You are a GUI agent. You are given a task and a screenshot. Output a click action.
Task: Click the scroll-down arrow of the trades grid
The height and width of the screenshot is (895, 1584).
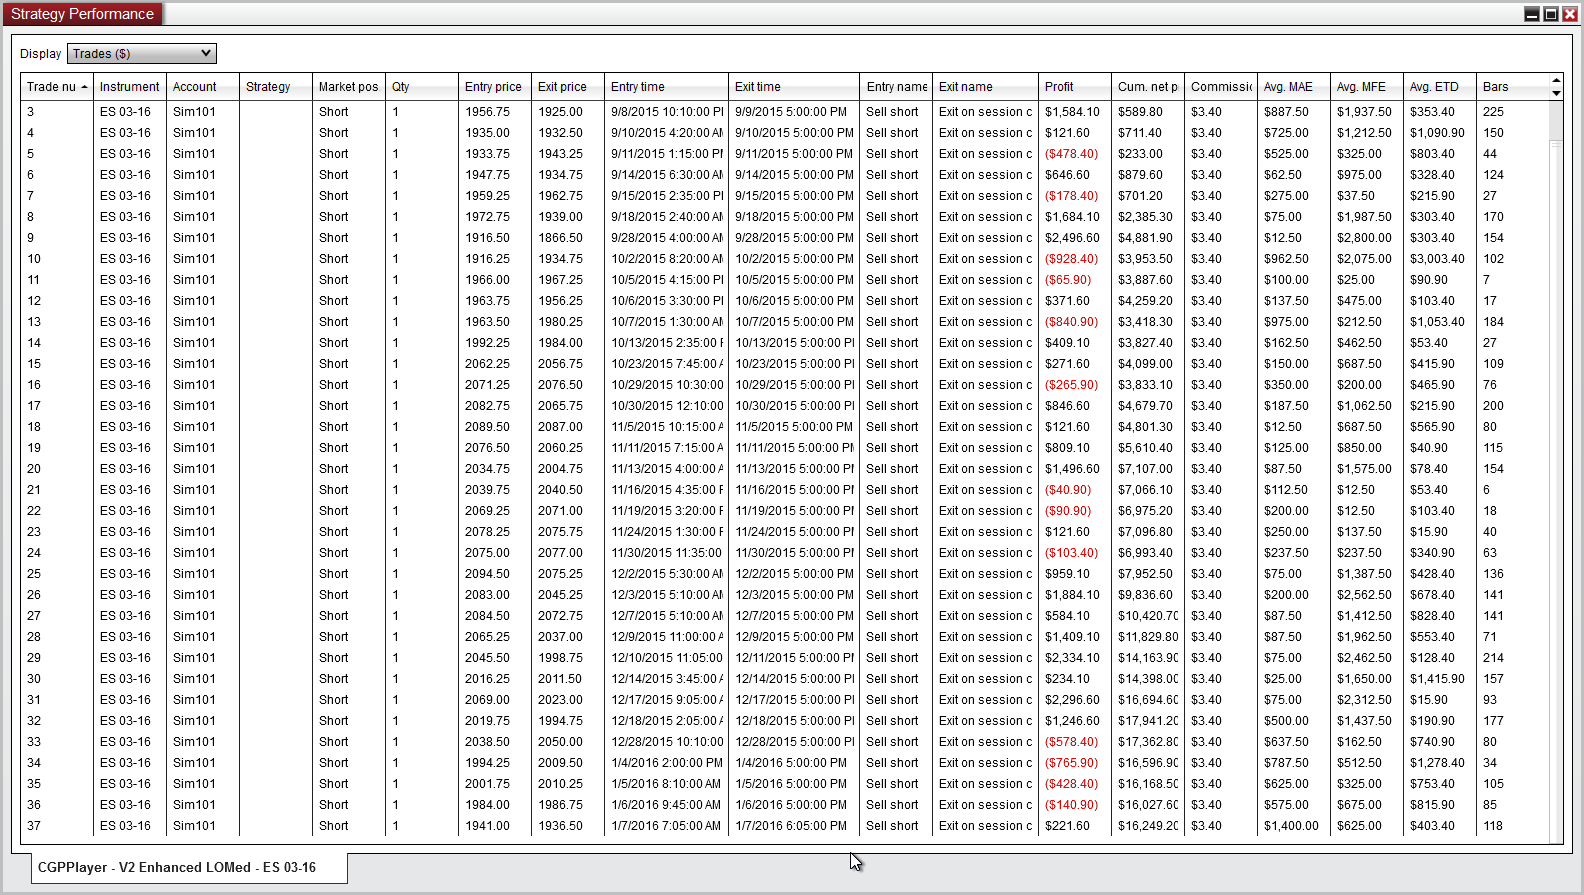coord(1556,93)
